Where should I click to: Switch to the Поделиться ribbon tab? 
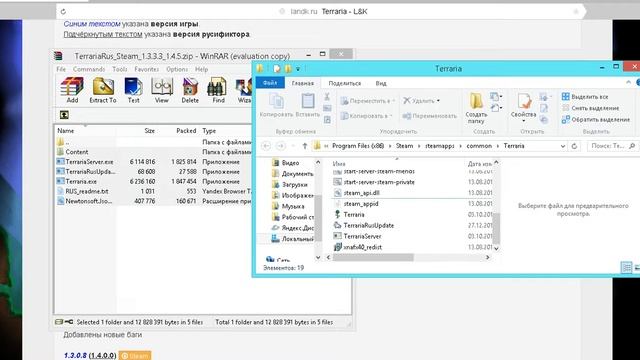(345, 83)
